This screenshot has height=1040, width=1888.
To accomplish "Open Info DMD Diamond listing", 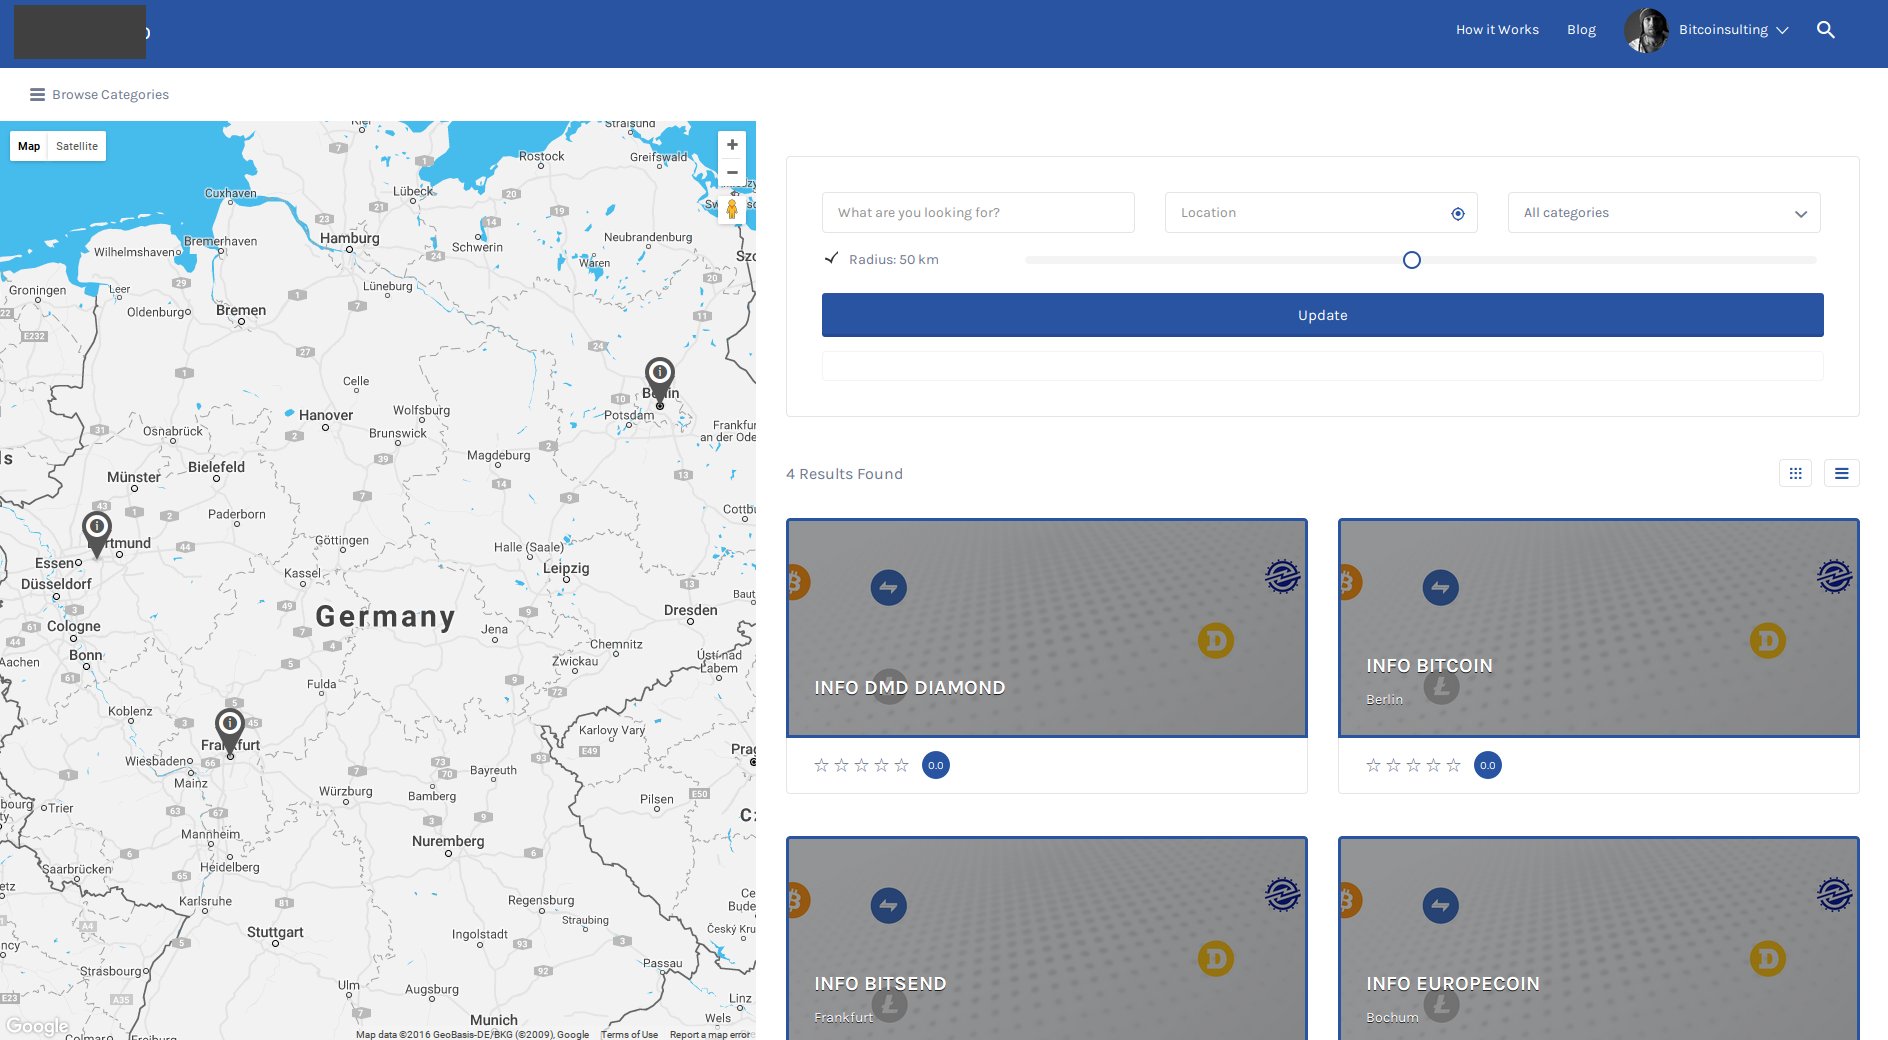I will [x=909, y=688].
